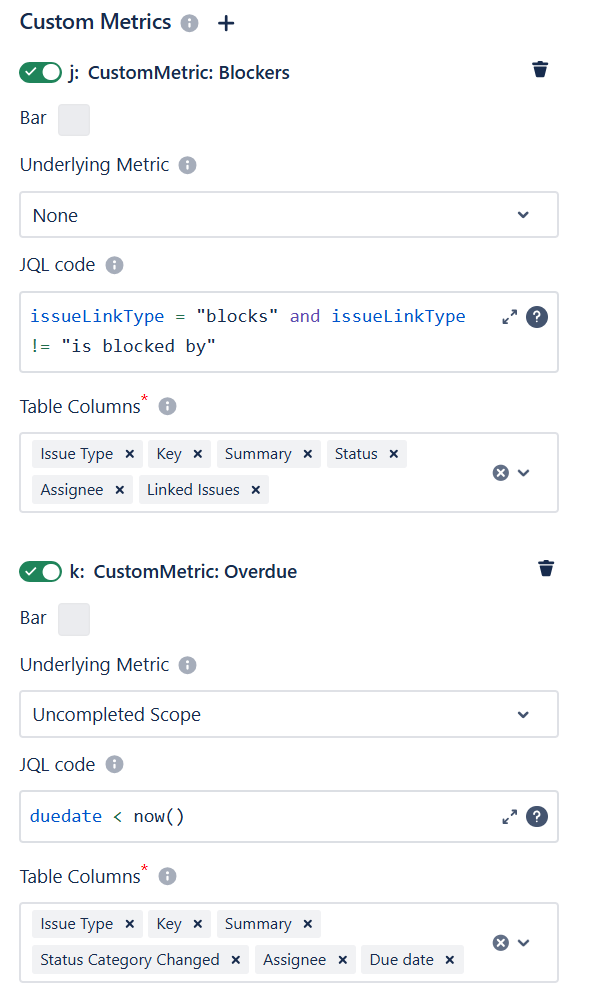The width and height of the screenshot is (601, 997).
Task: Add a new custom metric with plus icon
Action: click(226, 23)
